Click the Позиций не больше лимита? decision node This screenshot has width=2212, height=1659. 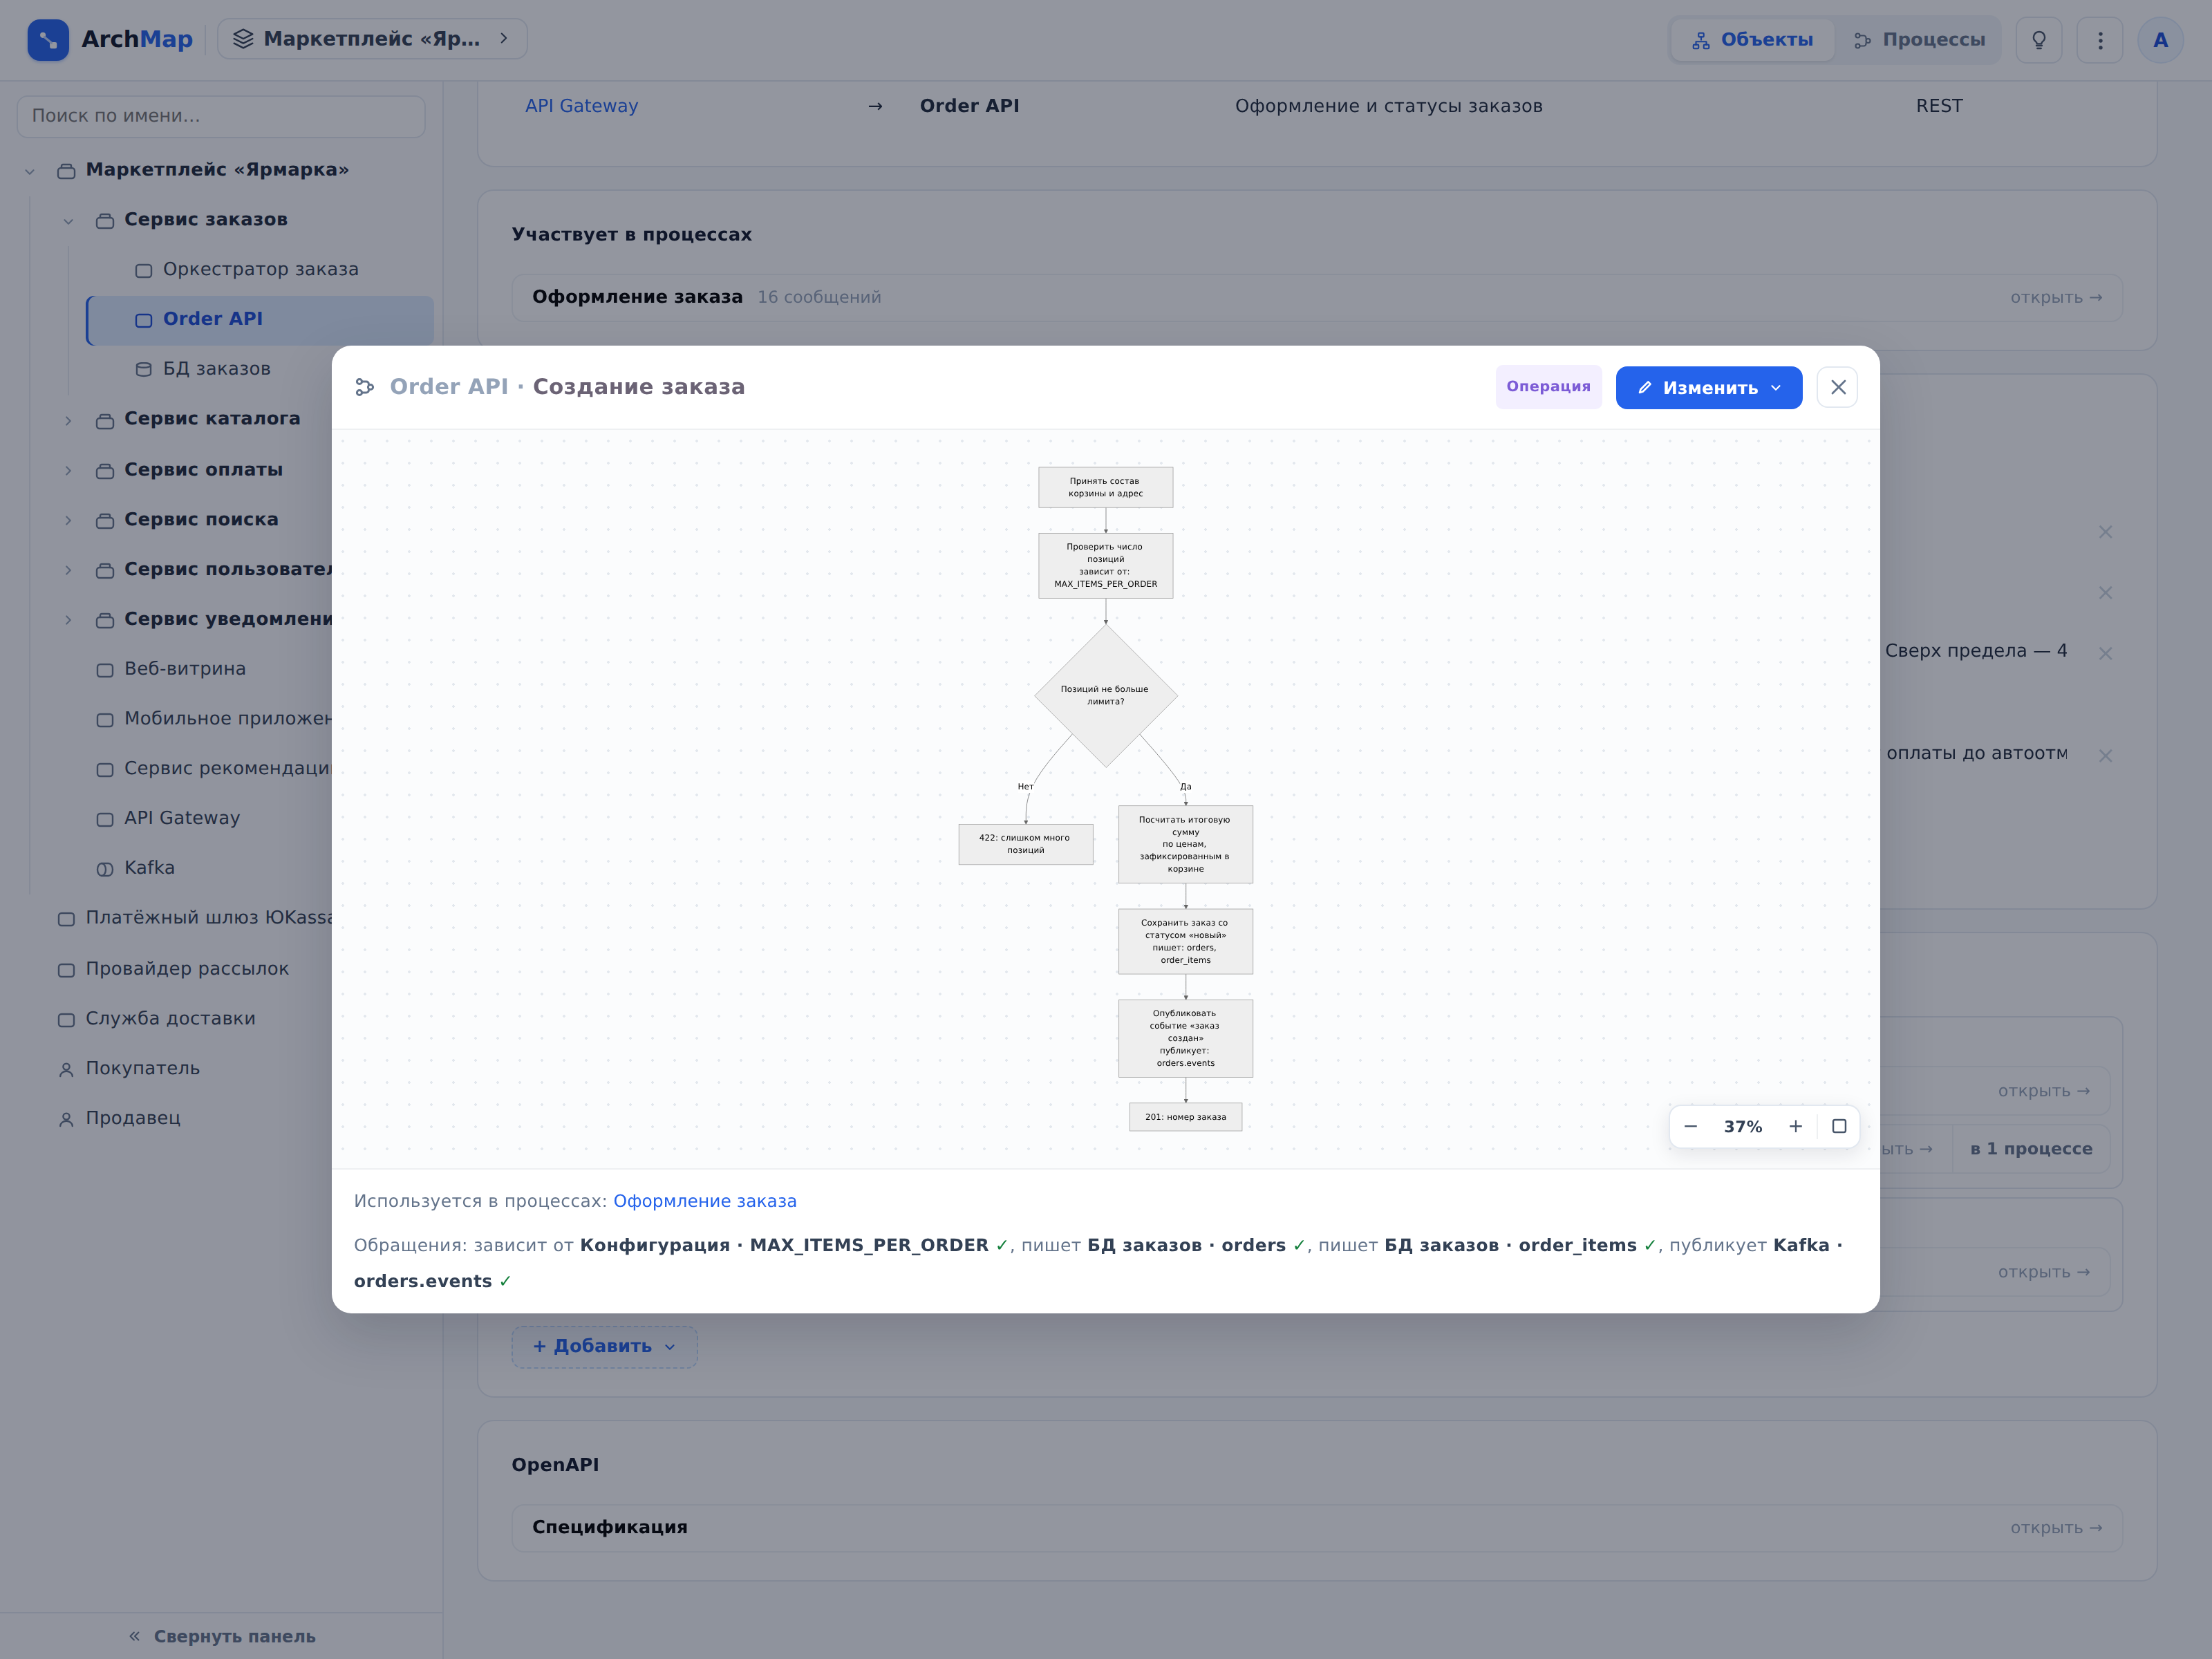coord(1105,695)
